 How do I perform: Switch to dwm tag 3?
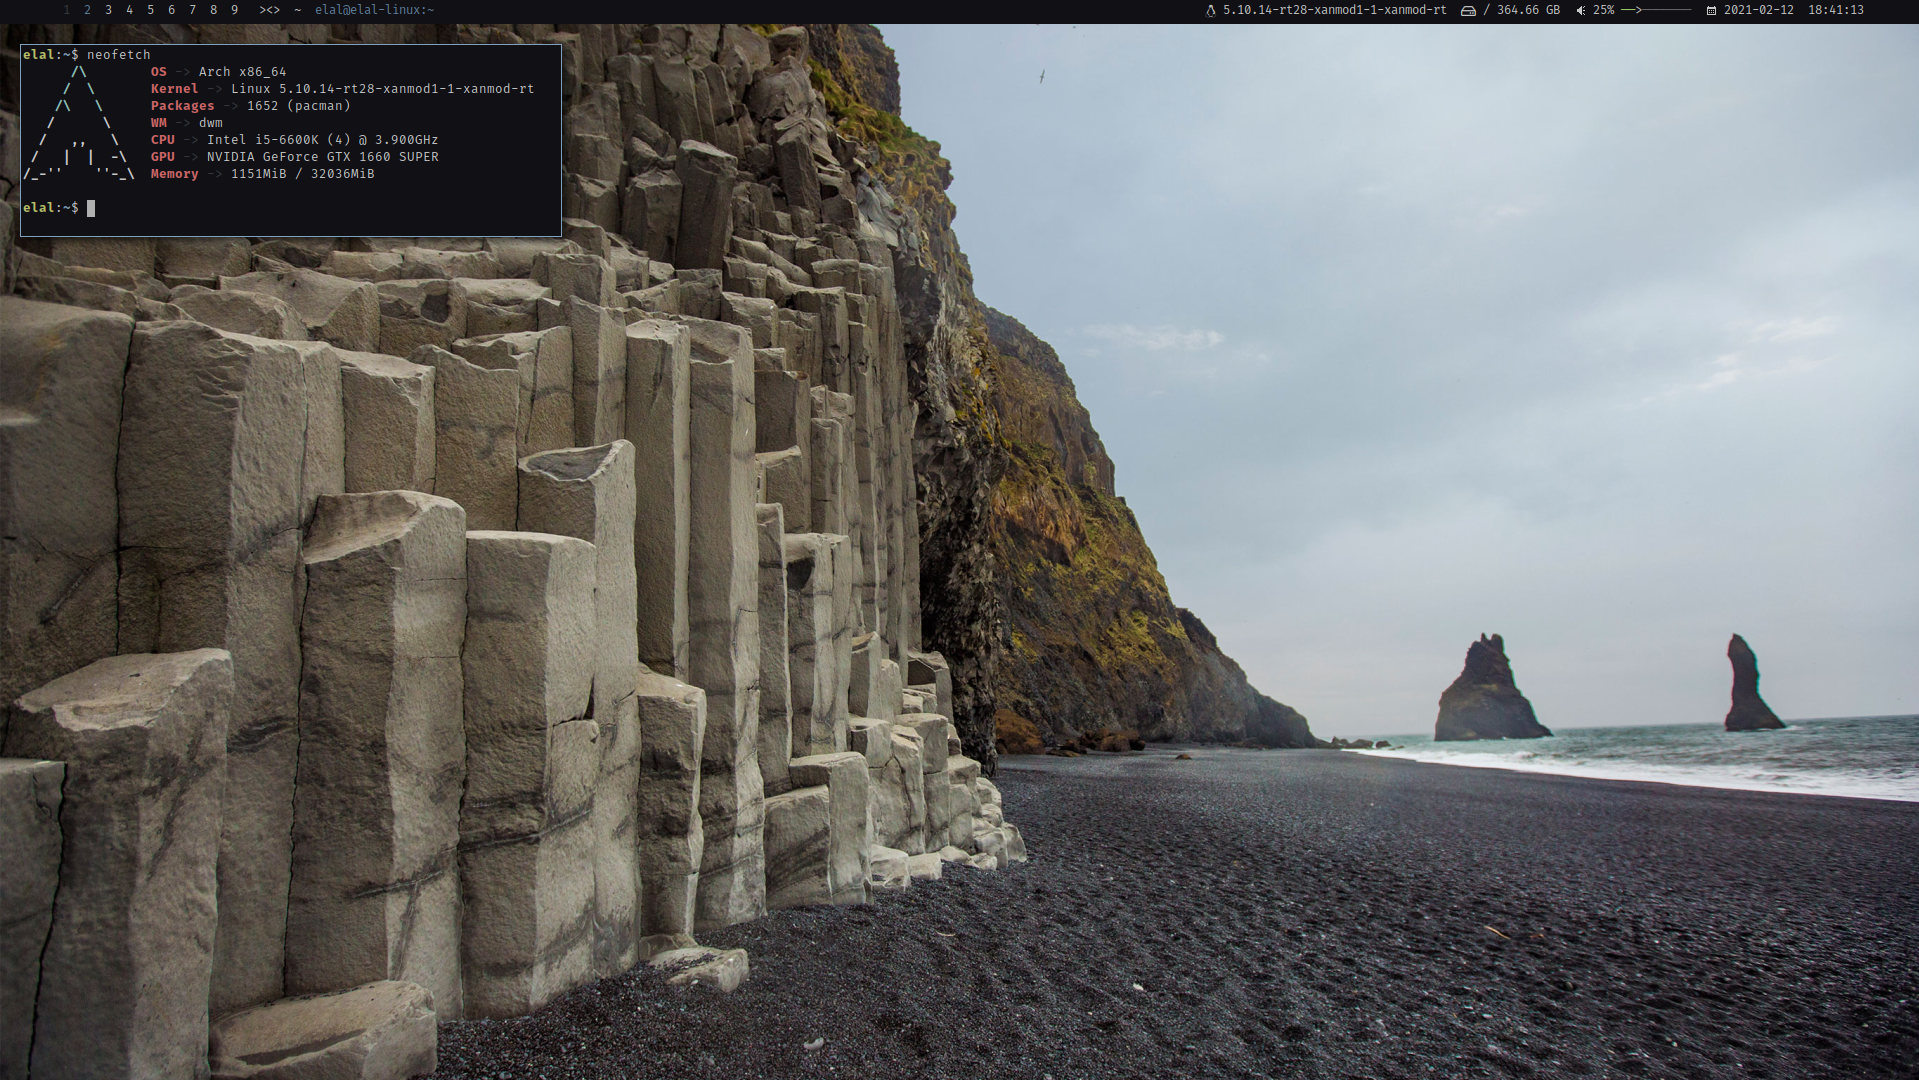coord(108,10)
